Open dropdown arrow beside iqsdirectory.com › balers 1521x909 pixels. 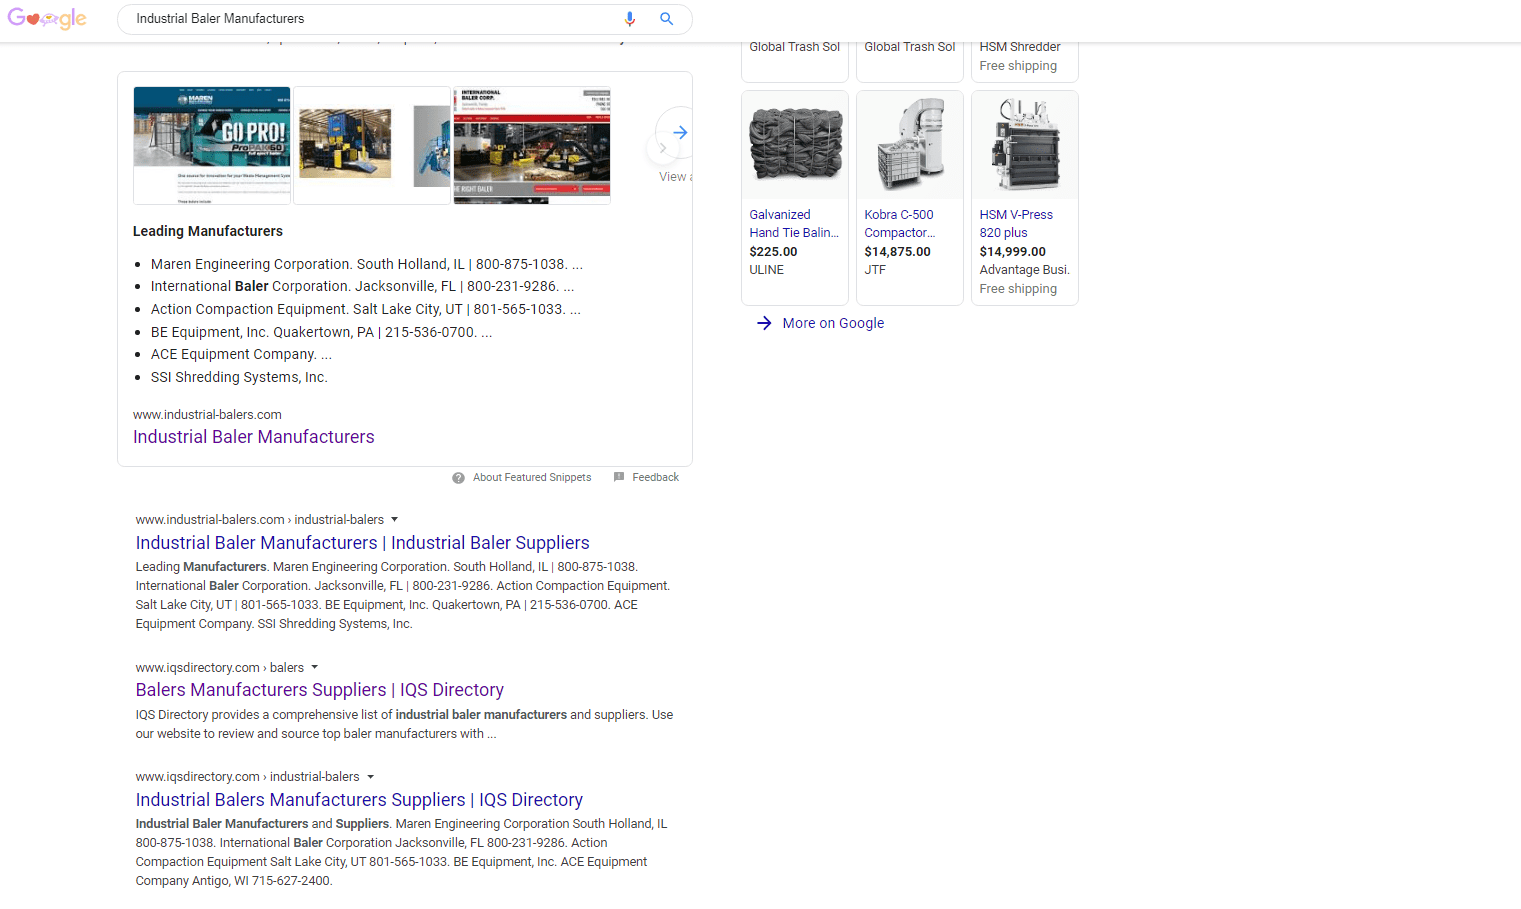click(x=314, y=668)
